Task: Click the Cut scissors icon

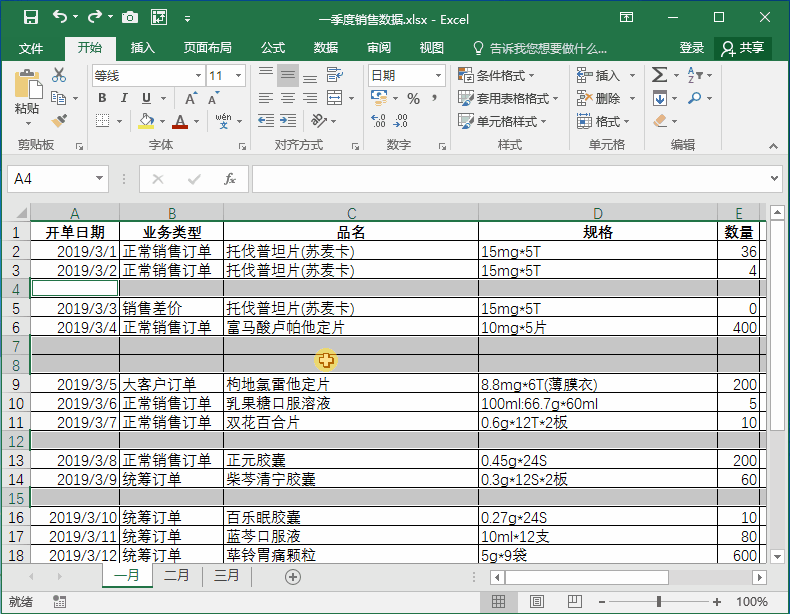Action: click(x=59, y=75)
